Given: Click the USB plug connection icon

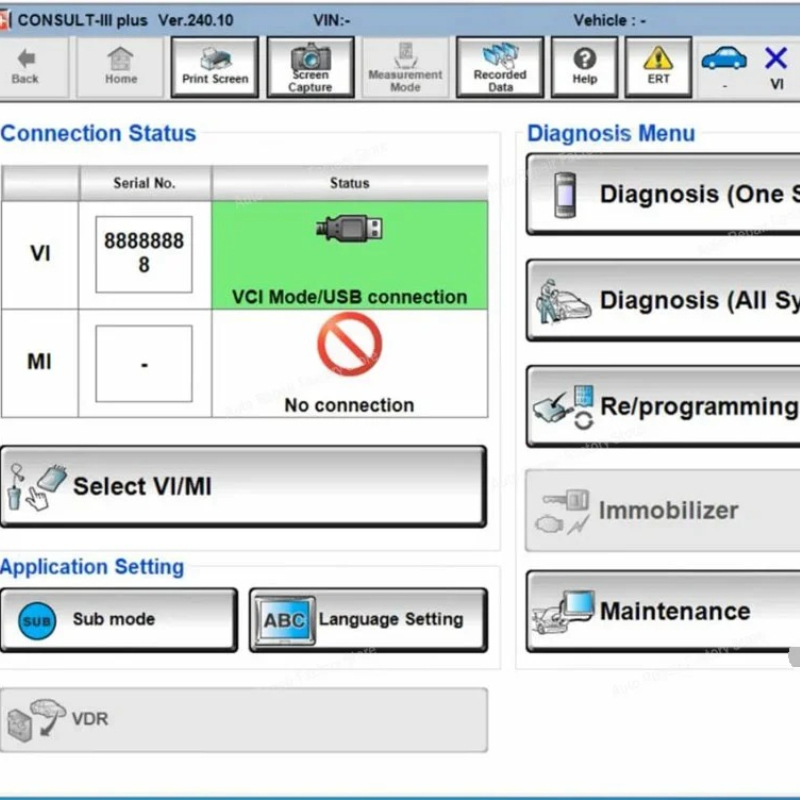Looking at the screenshot, I should [x=349, y=228].
